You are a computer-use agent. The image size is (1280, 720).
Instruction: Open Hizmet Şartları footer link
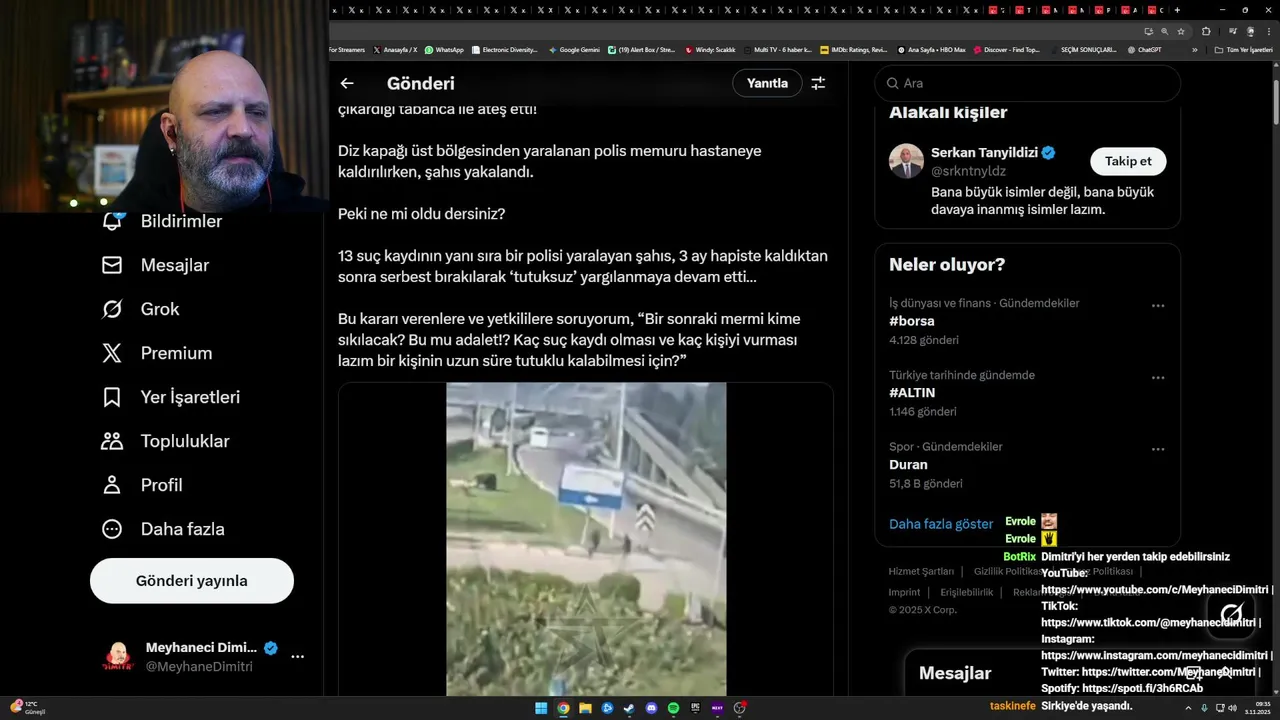pyautogui.click(x=921, y=572)
